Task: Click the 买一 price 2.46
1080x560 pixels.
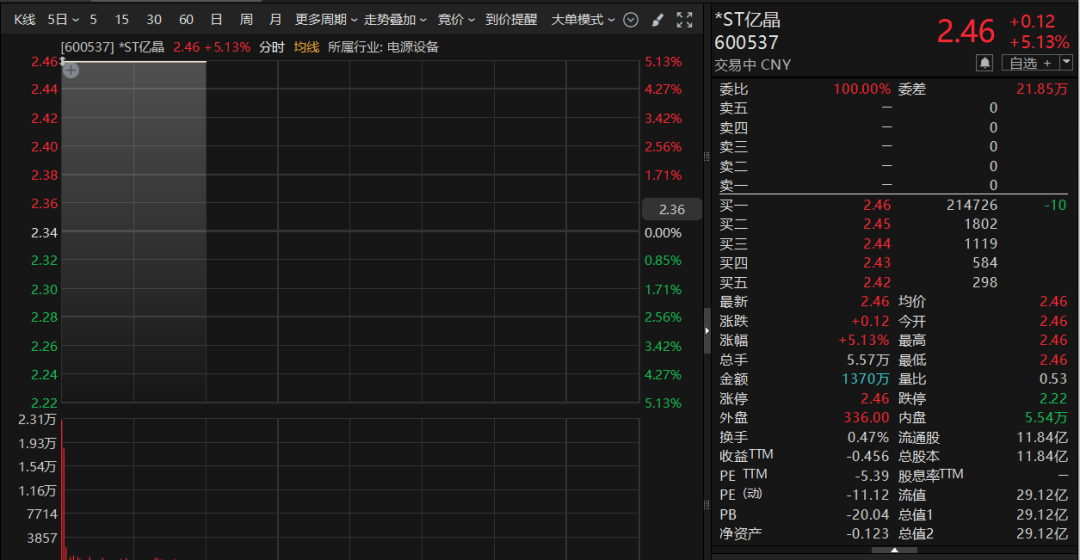Action: [x=877, y=205]
